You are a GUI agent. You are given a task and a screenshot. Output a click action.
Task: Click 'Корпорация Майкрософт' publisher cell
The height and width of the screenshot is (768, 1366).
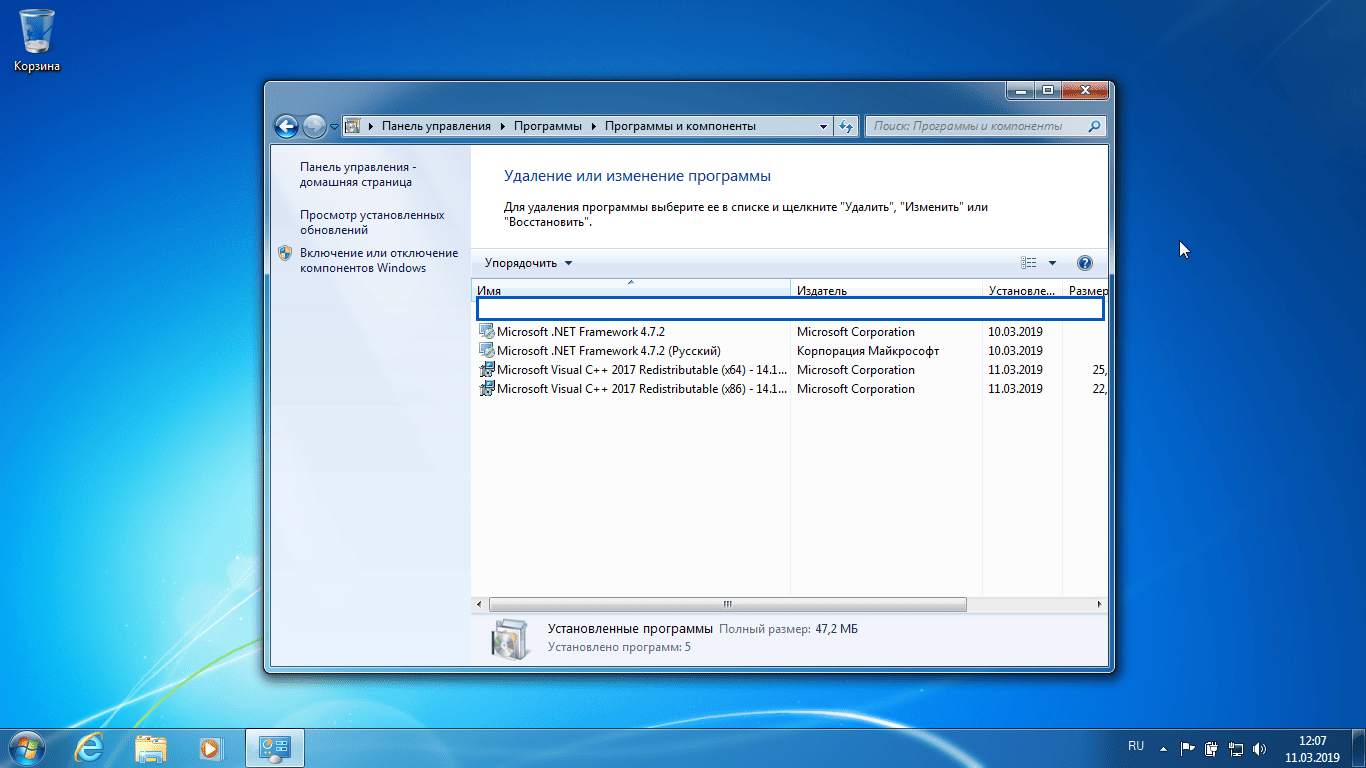point(868,351)
